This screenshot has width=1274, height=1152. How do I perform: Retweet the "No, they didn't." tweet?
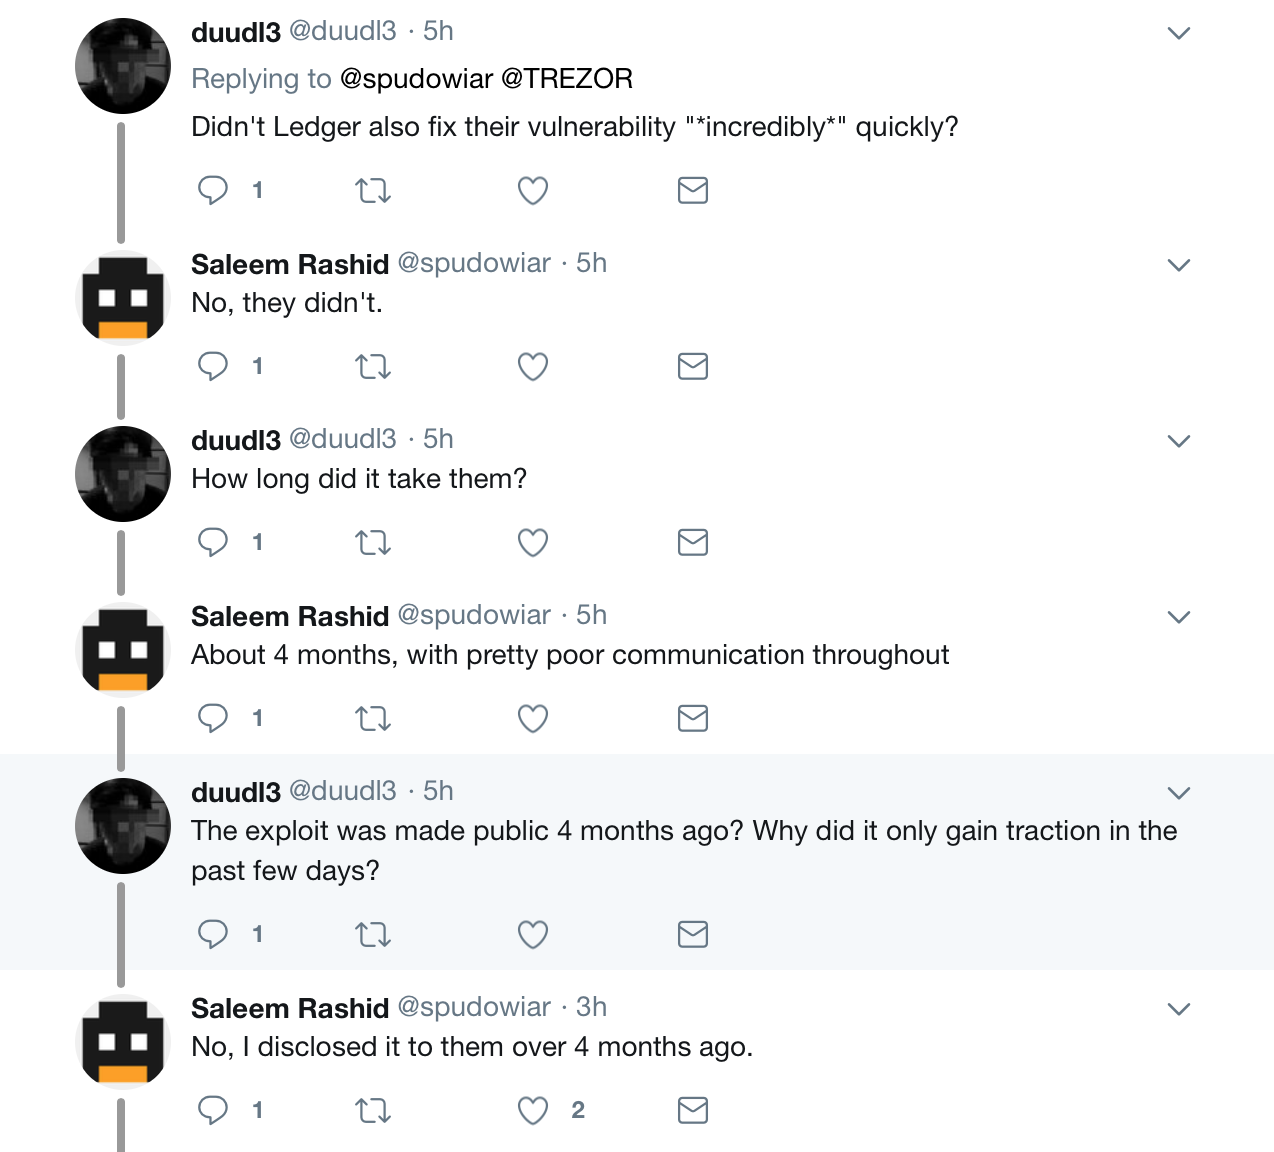point(373,367)
